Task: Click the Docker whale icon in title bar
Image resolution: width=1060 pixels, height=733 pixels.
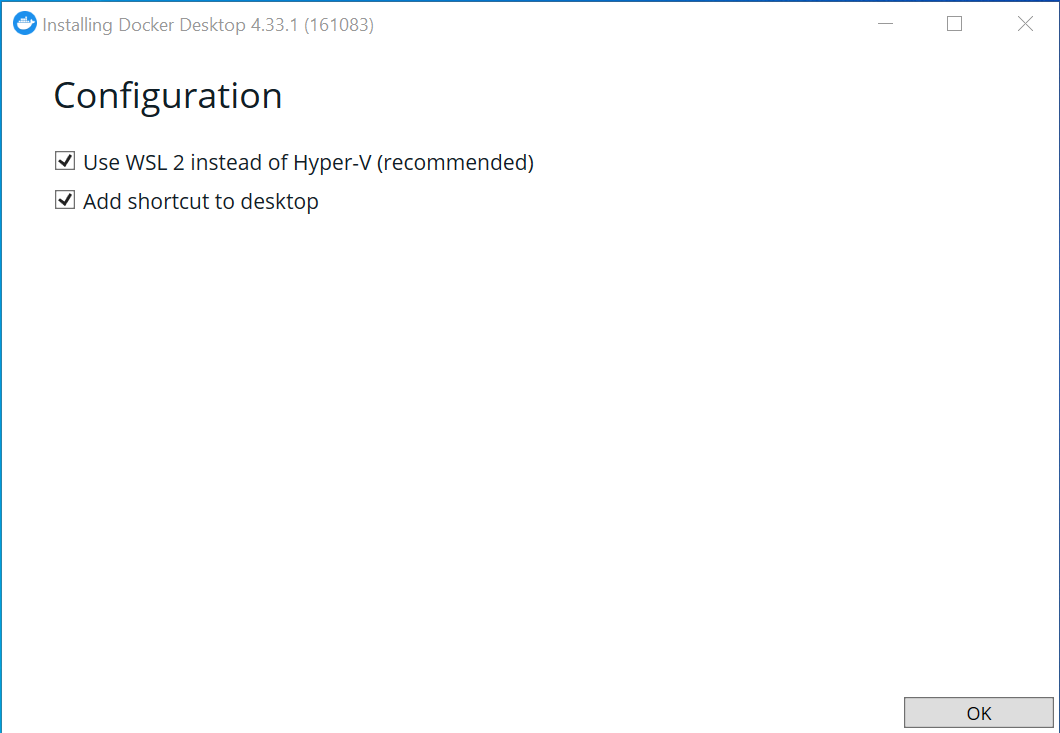Action: (25, 25)
